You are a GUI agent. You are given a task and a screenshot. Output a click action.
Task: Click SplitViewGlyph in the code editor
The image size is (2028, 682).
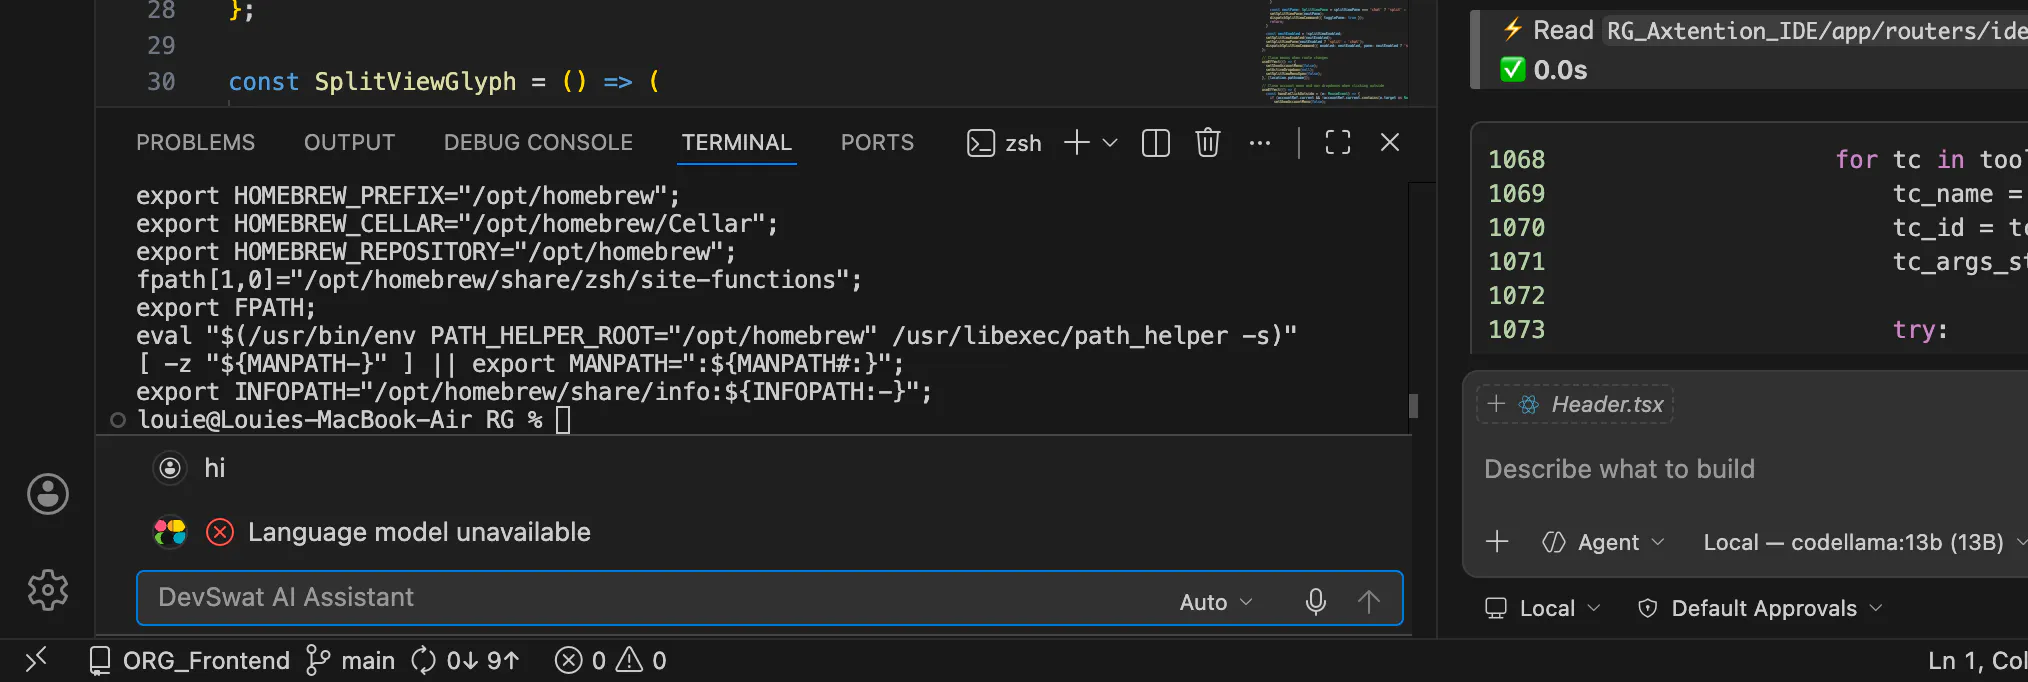click(x=416, y=82)
